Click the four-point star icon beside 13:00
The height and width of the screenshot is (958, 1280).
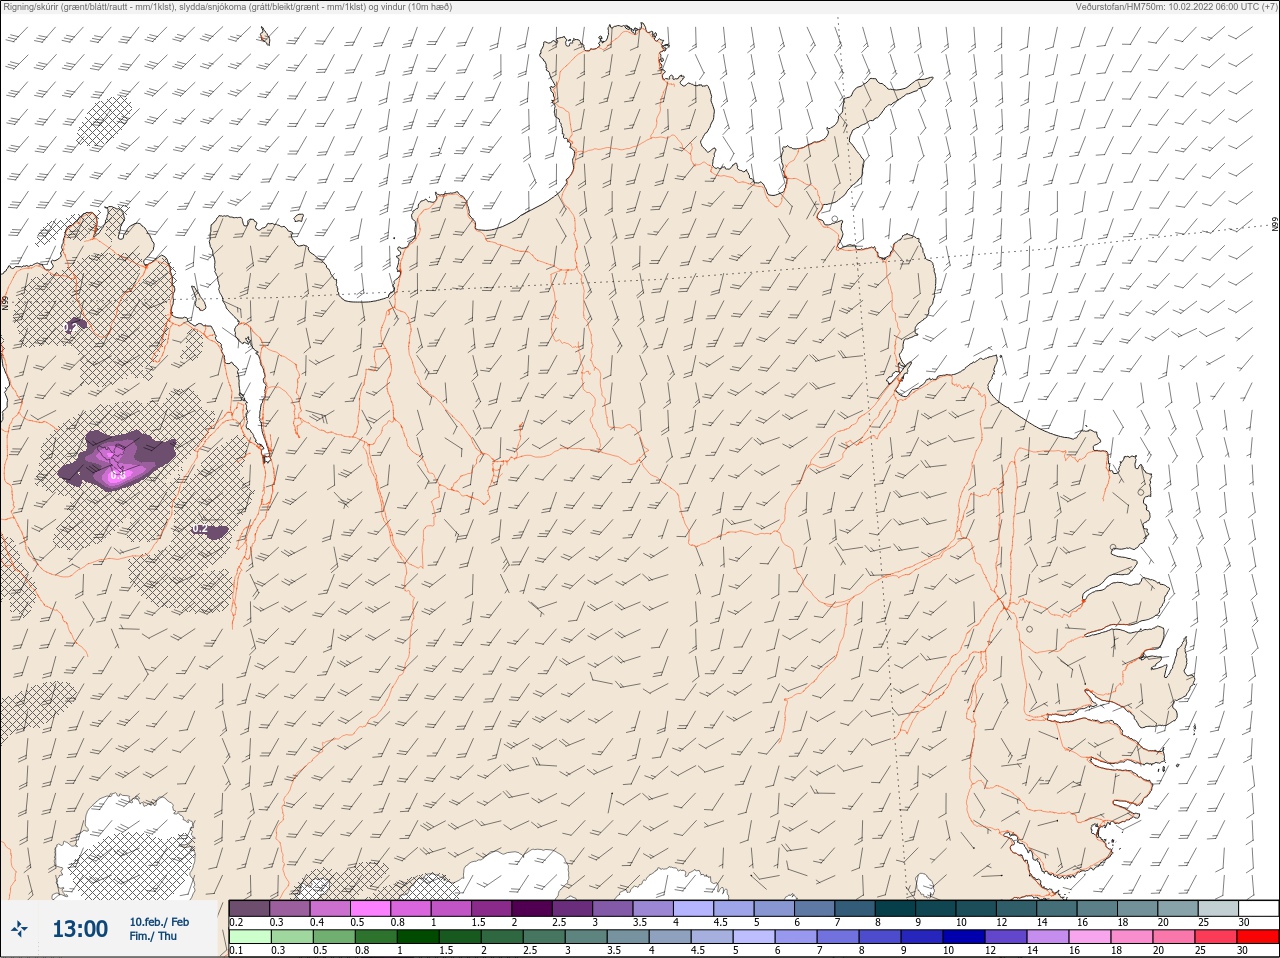click(19, 929)
